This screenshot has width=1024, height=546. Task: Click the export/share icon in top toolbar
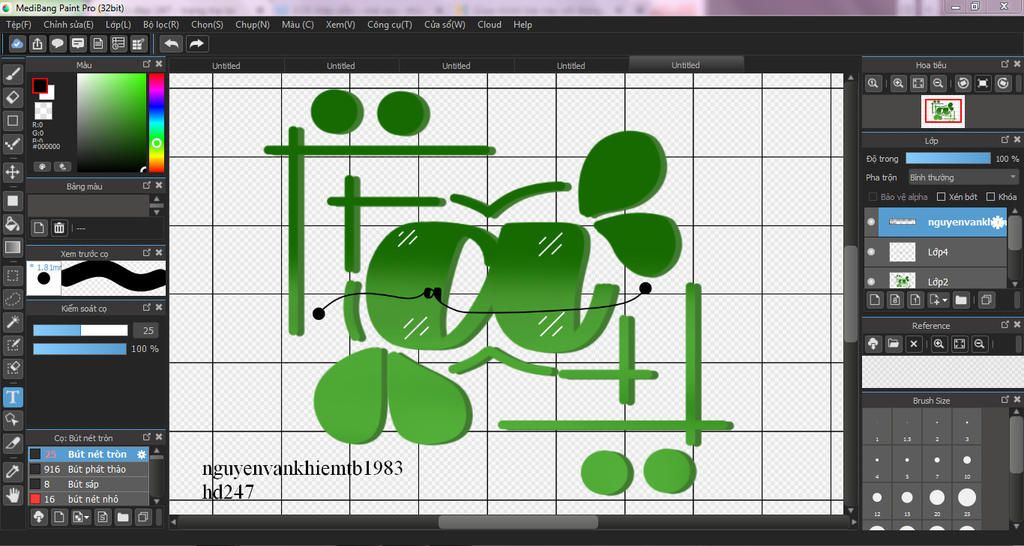tap(37, 44)
